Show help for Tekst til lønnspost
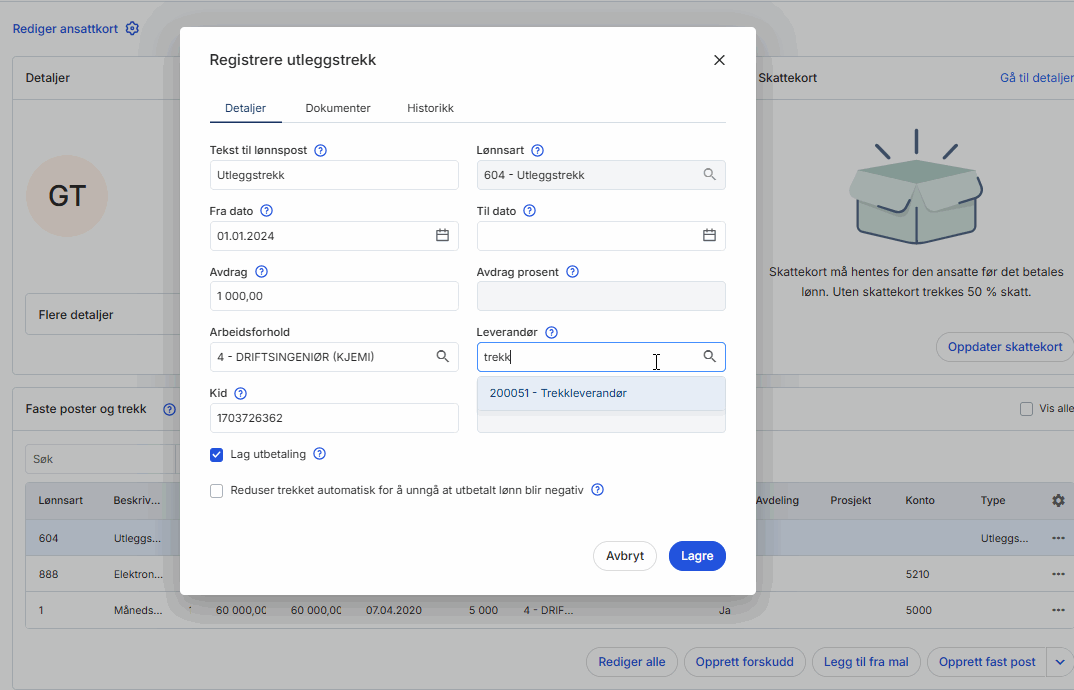1074x690 pixels. pos(321,151)
